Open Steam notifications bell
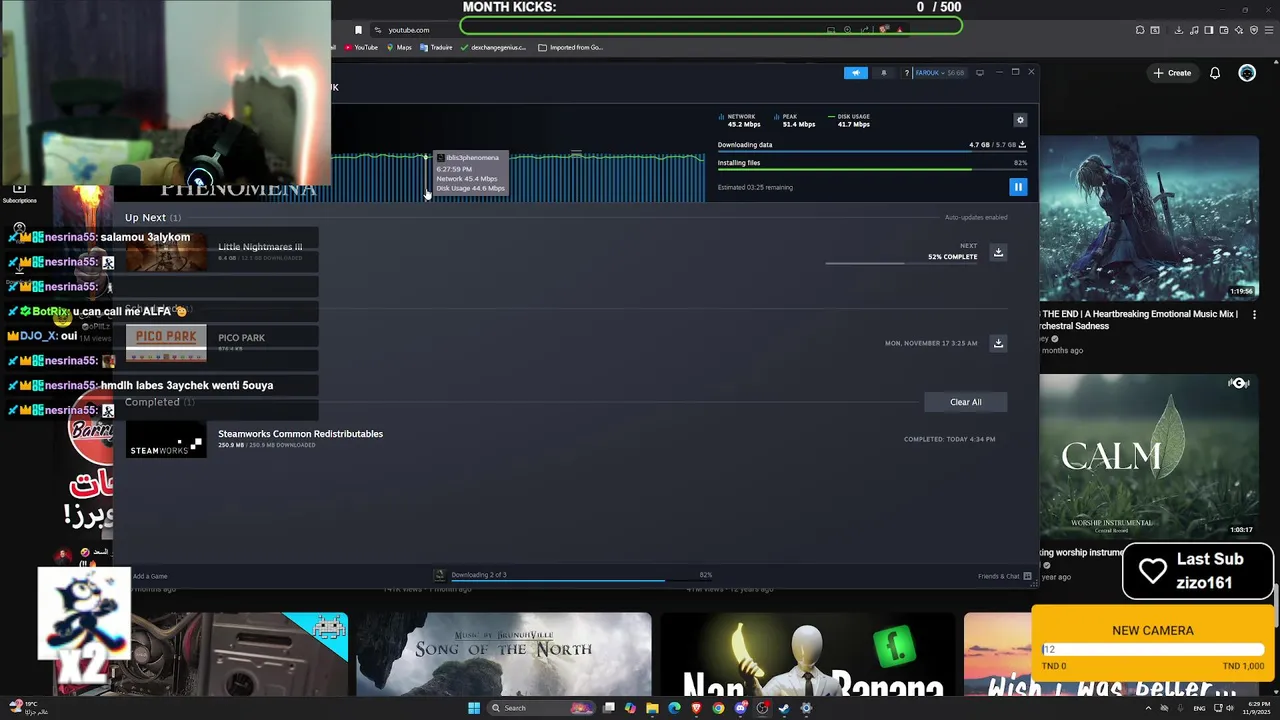This screenshot has width=1280, height=720. [x=883, y=72]
